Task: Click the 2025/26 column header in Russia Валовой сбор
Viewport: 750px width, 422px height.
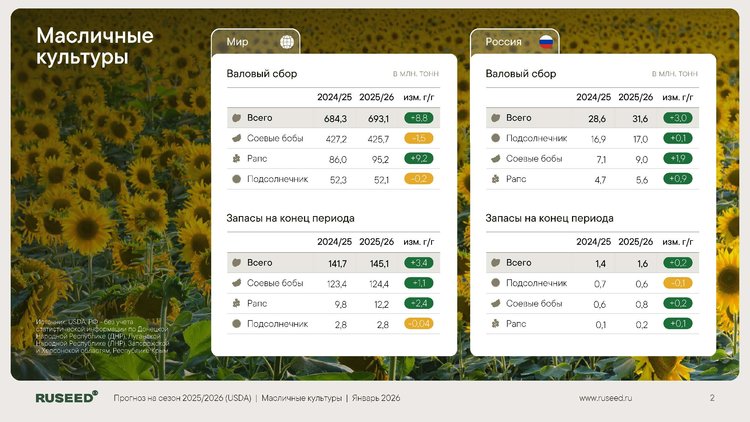Action: point(635,97)
